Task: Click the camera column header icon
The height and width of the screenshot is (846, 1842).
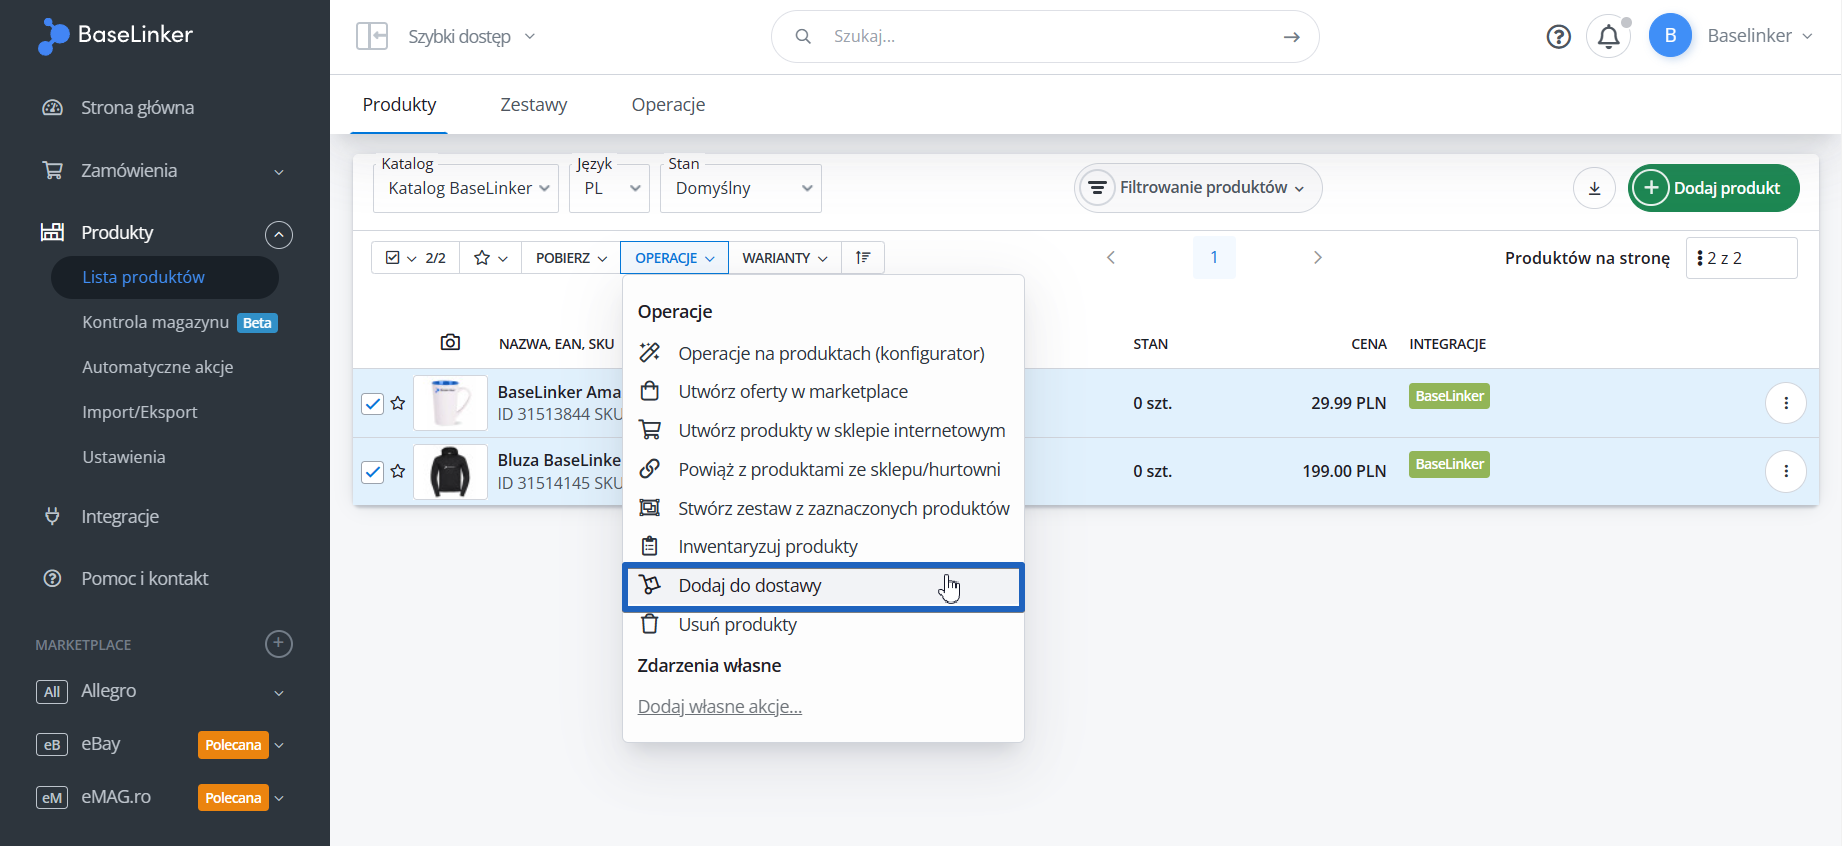Action: pyautogui.click(x=450, y=343)
